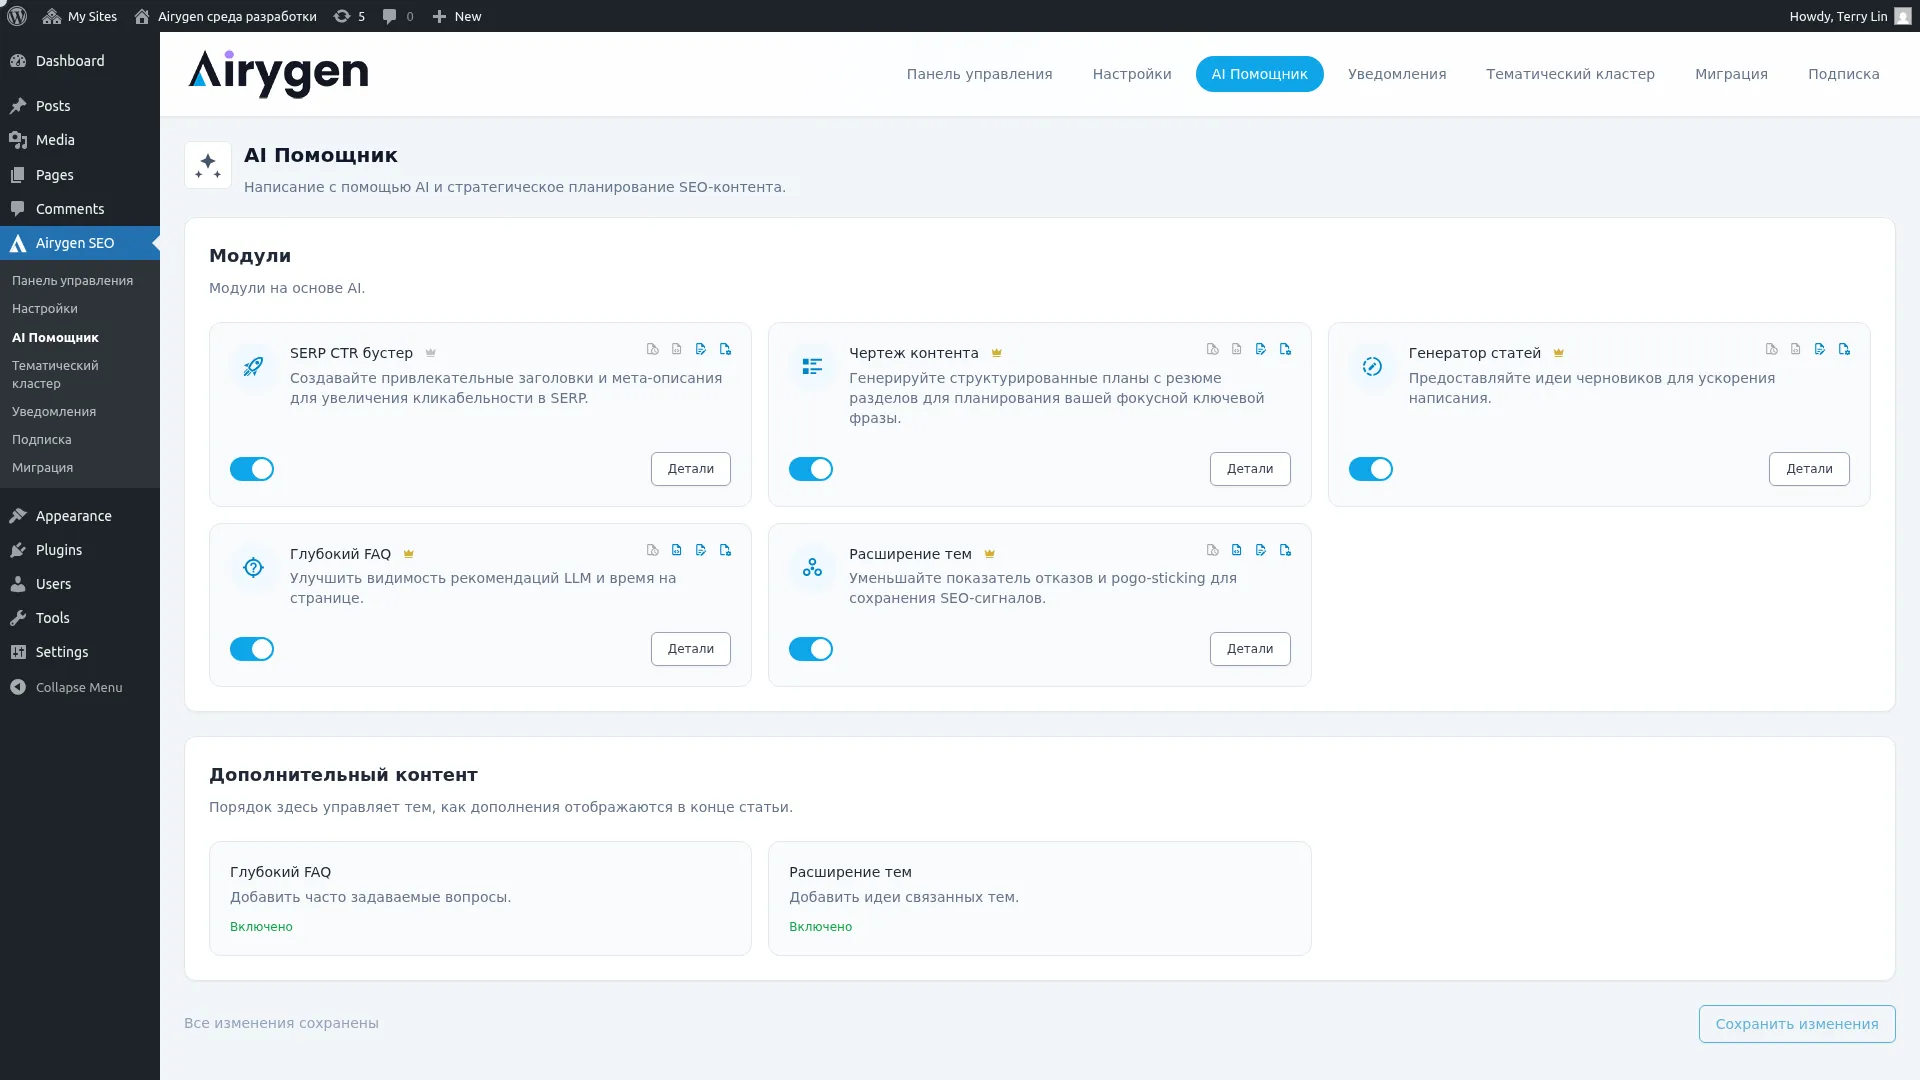This screenshot has width=1920, height=1080.
Task: Open the updates indicator showing 5
Action: (x=349, y=16)
